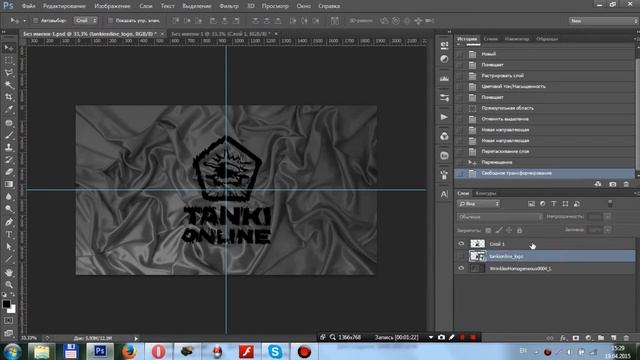Filter layers by type T icon
Viewport: 640px width, 360px height.
554,204
